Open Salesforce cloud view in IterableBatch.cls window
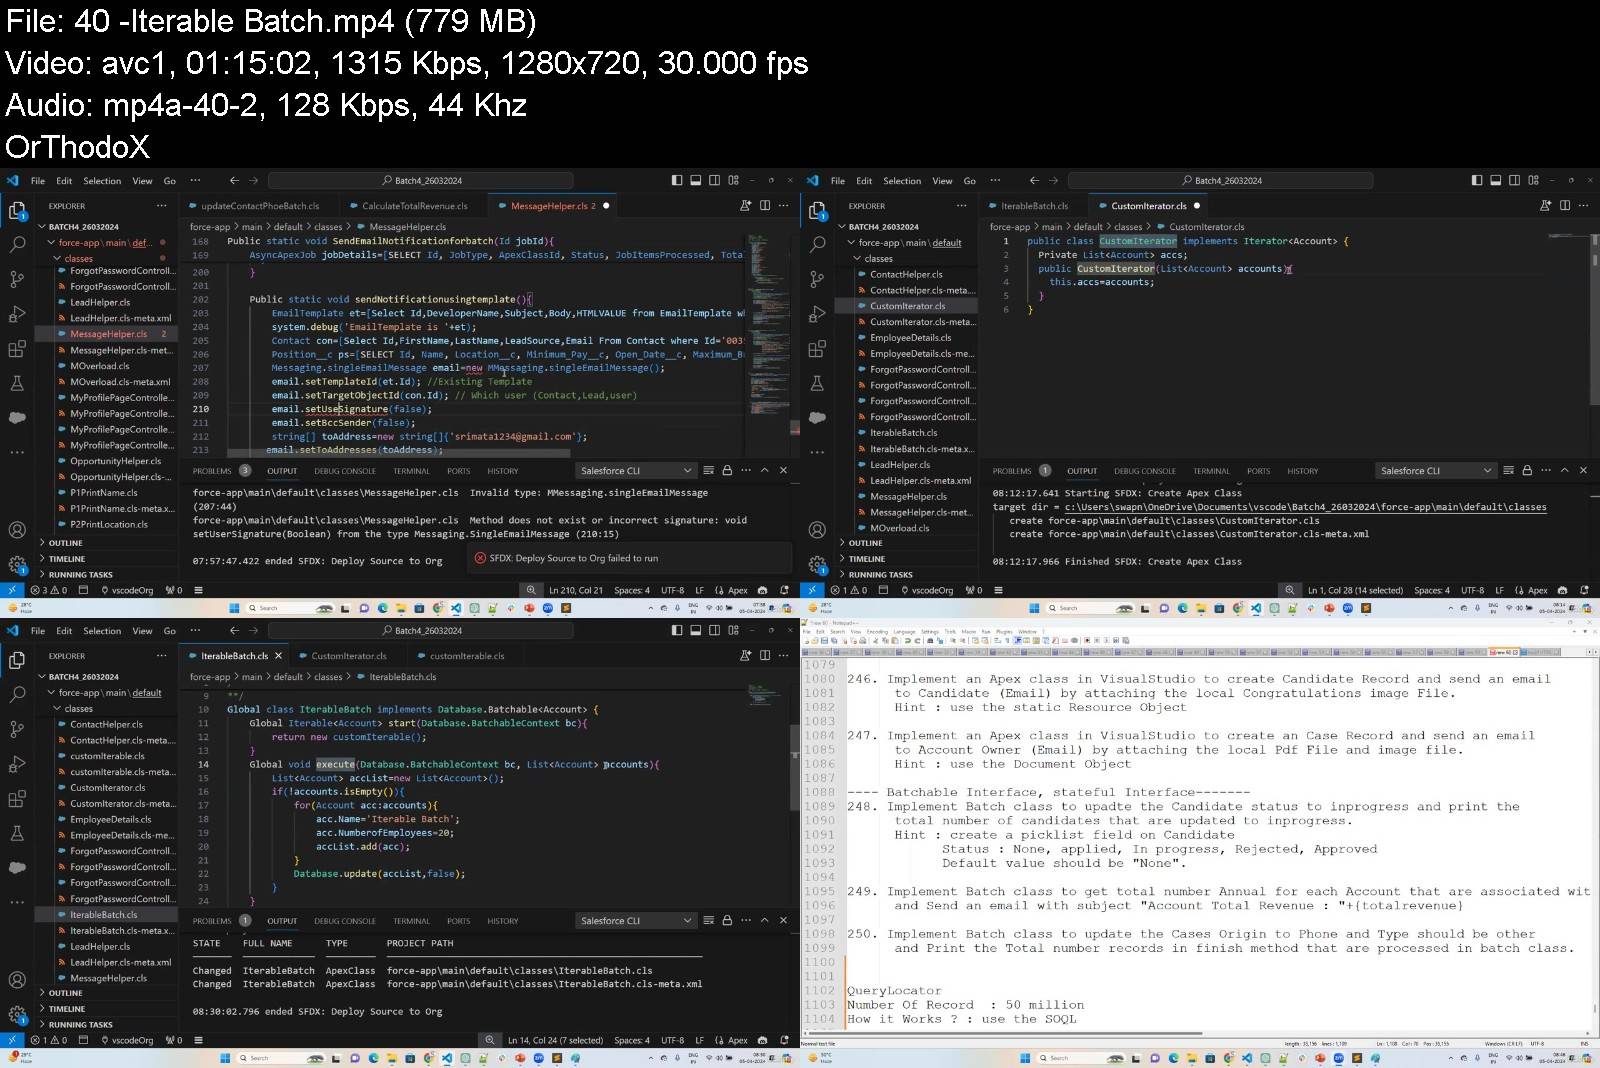 (17, 867)
